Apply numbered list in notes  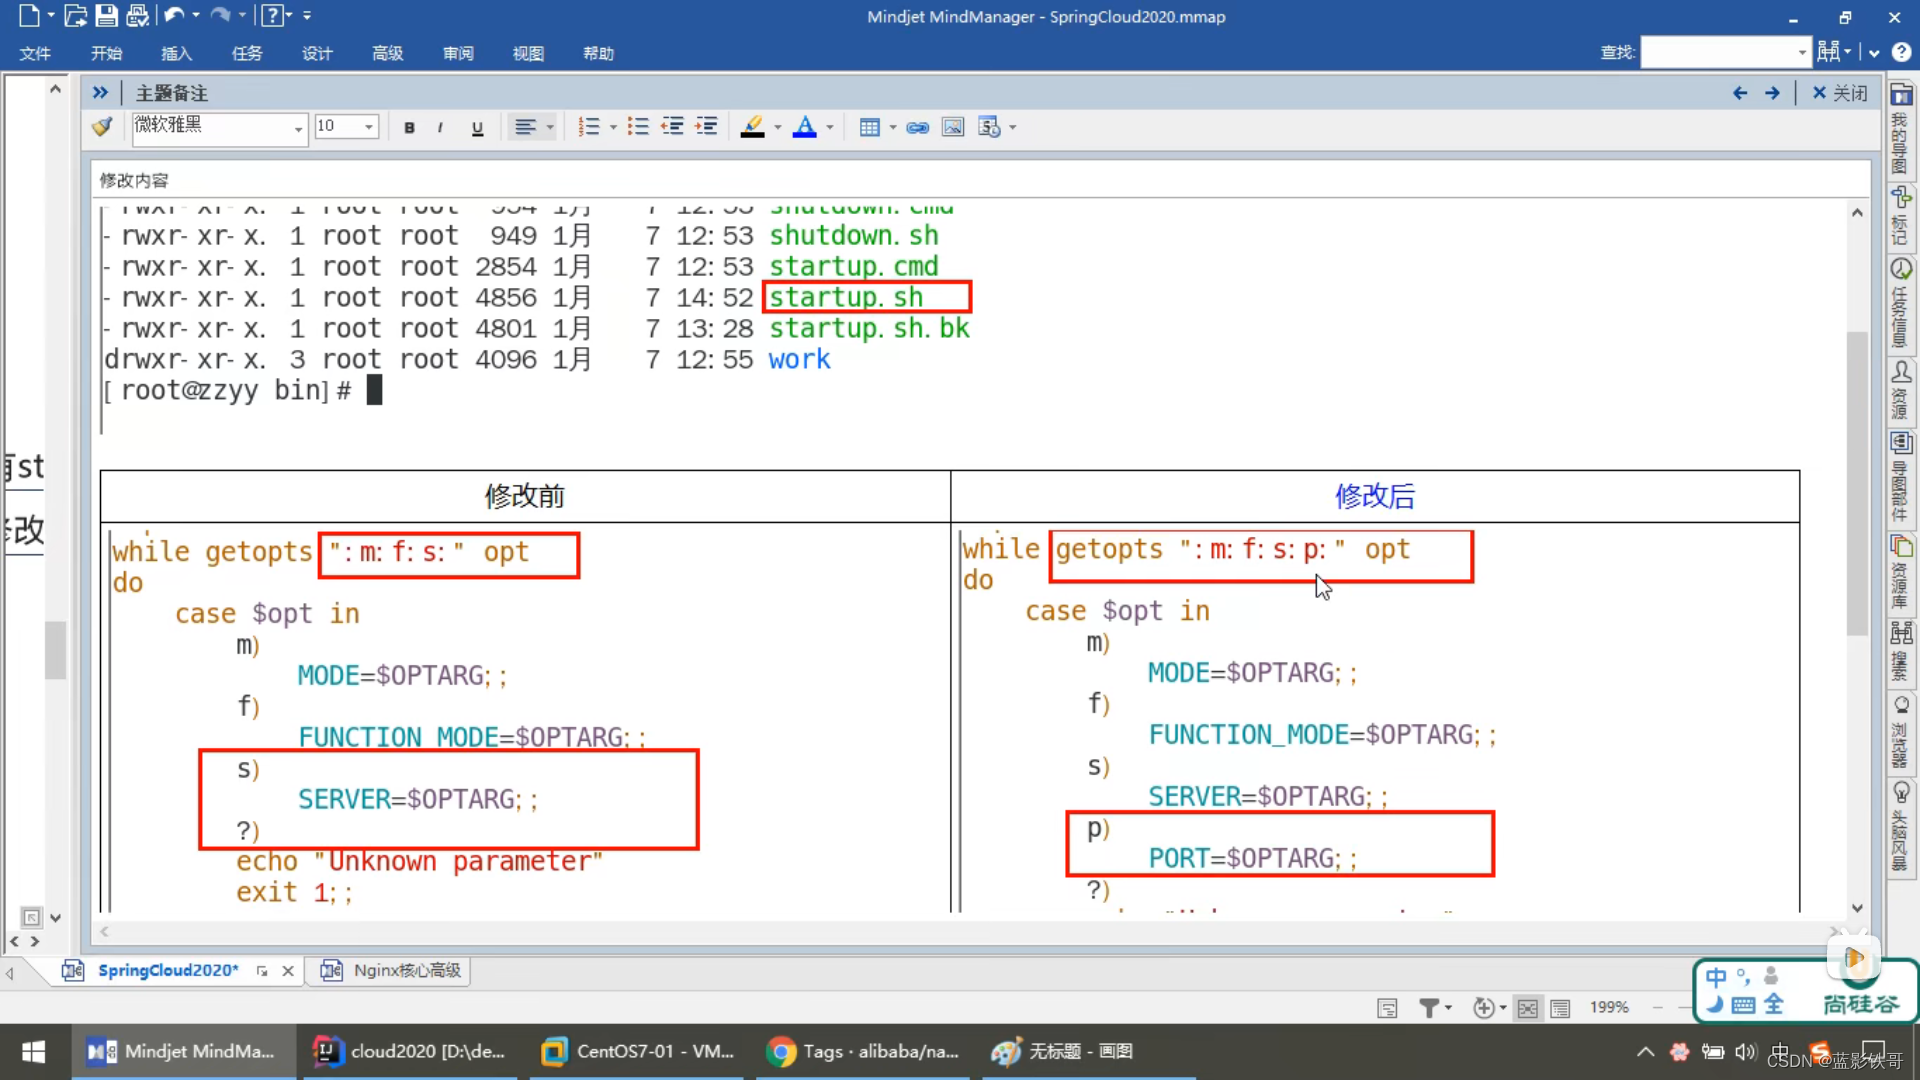pyautogui.click(x=589, y=127)
